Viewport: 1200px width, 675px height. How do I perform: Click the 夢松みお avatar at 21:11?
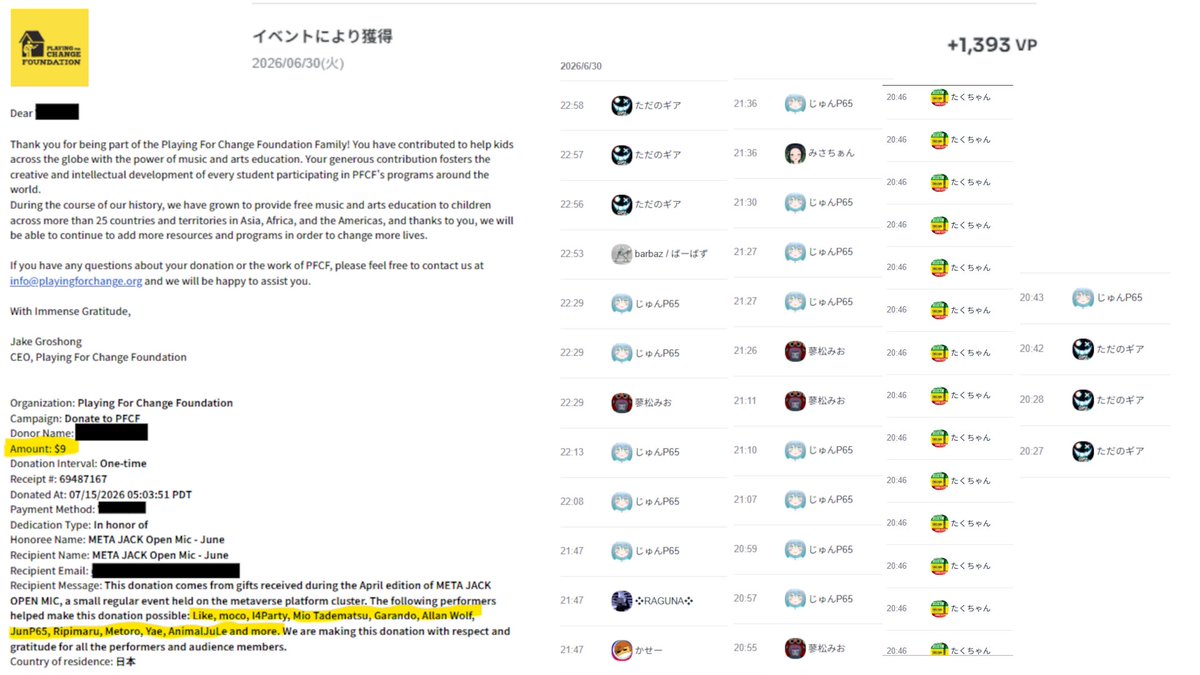[x=795, y=400]
